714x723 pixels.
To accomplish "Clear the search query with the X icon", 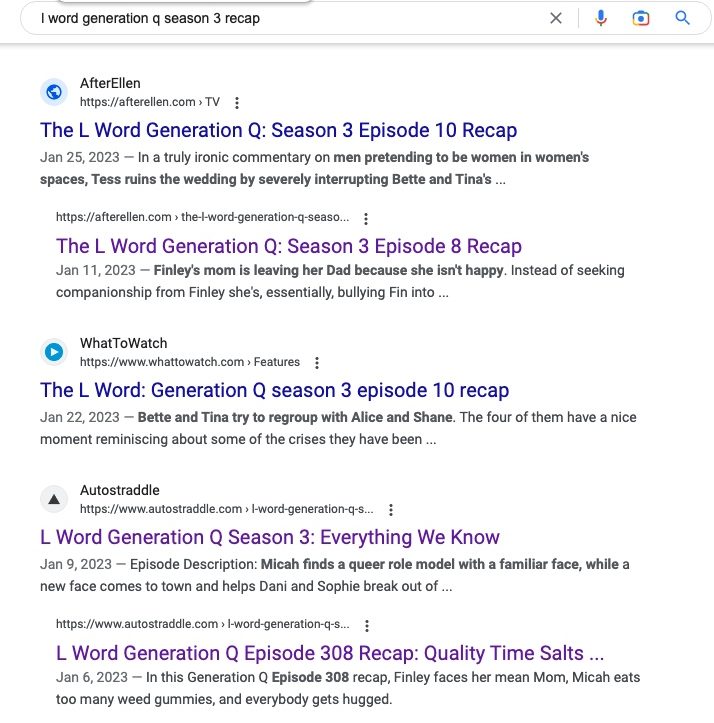I will (x=556, y=18).
